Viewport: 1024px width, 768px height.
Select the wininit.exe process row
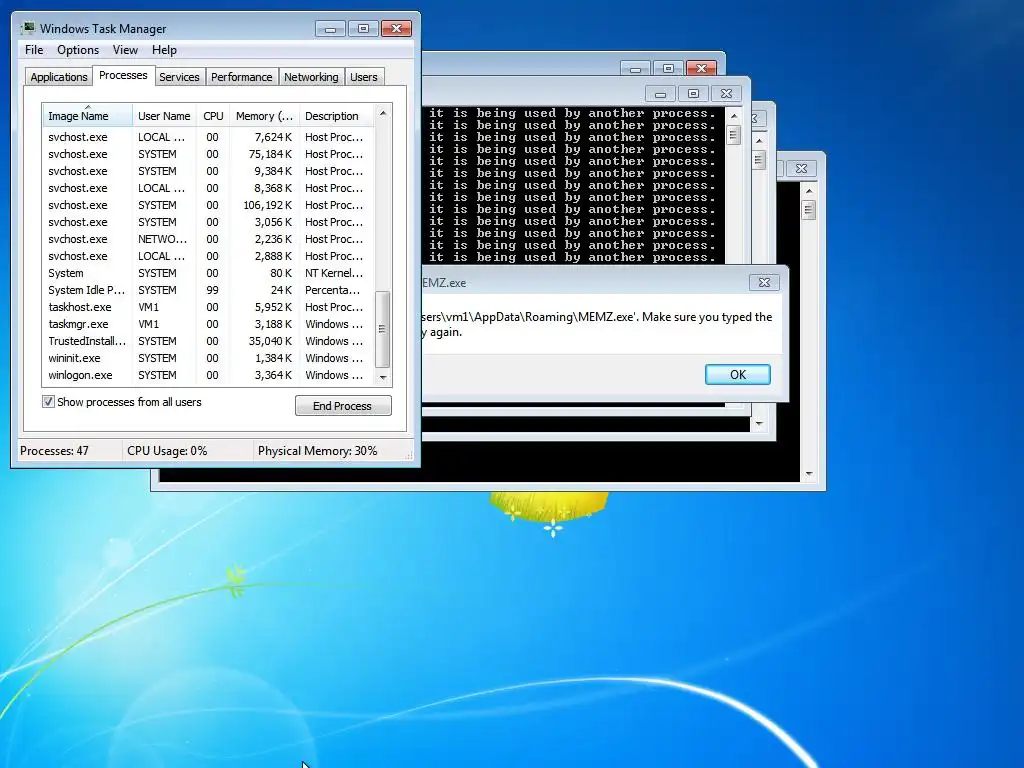[x=208, y=358]
